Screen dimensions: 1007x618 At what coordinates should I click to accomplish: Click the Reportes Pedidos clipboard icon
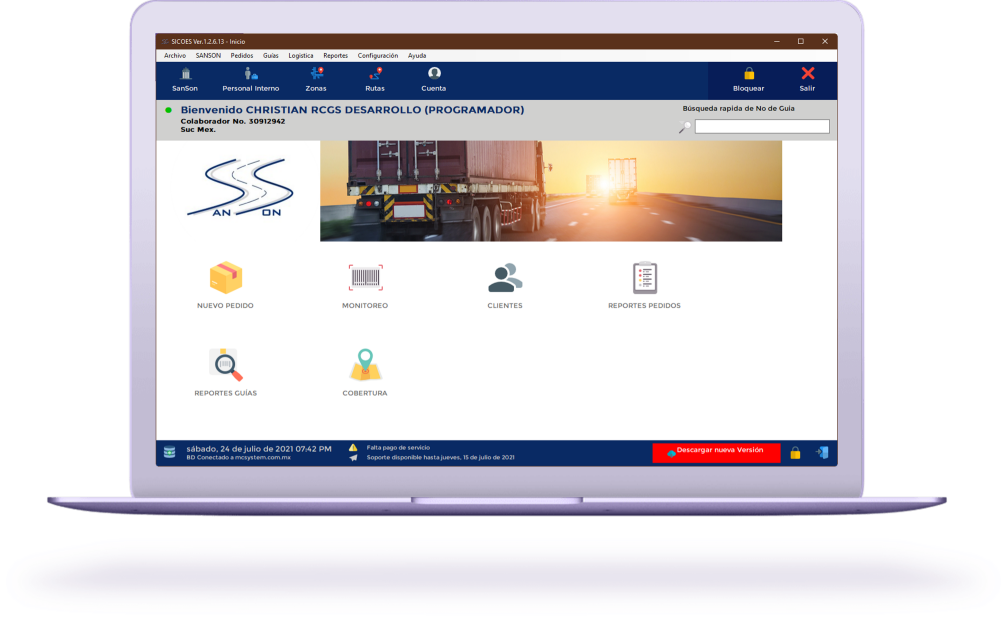coord(644,278)
